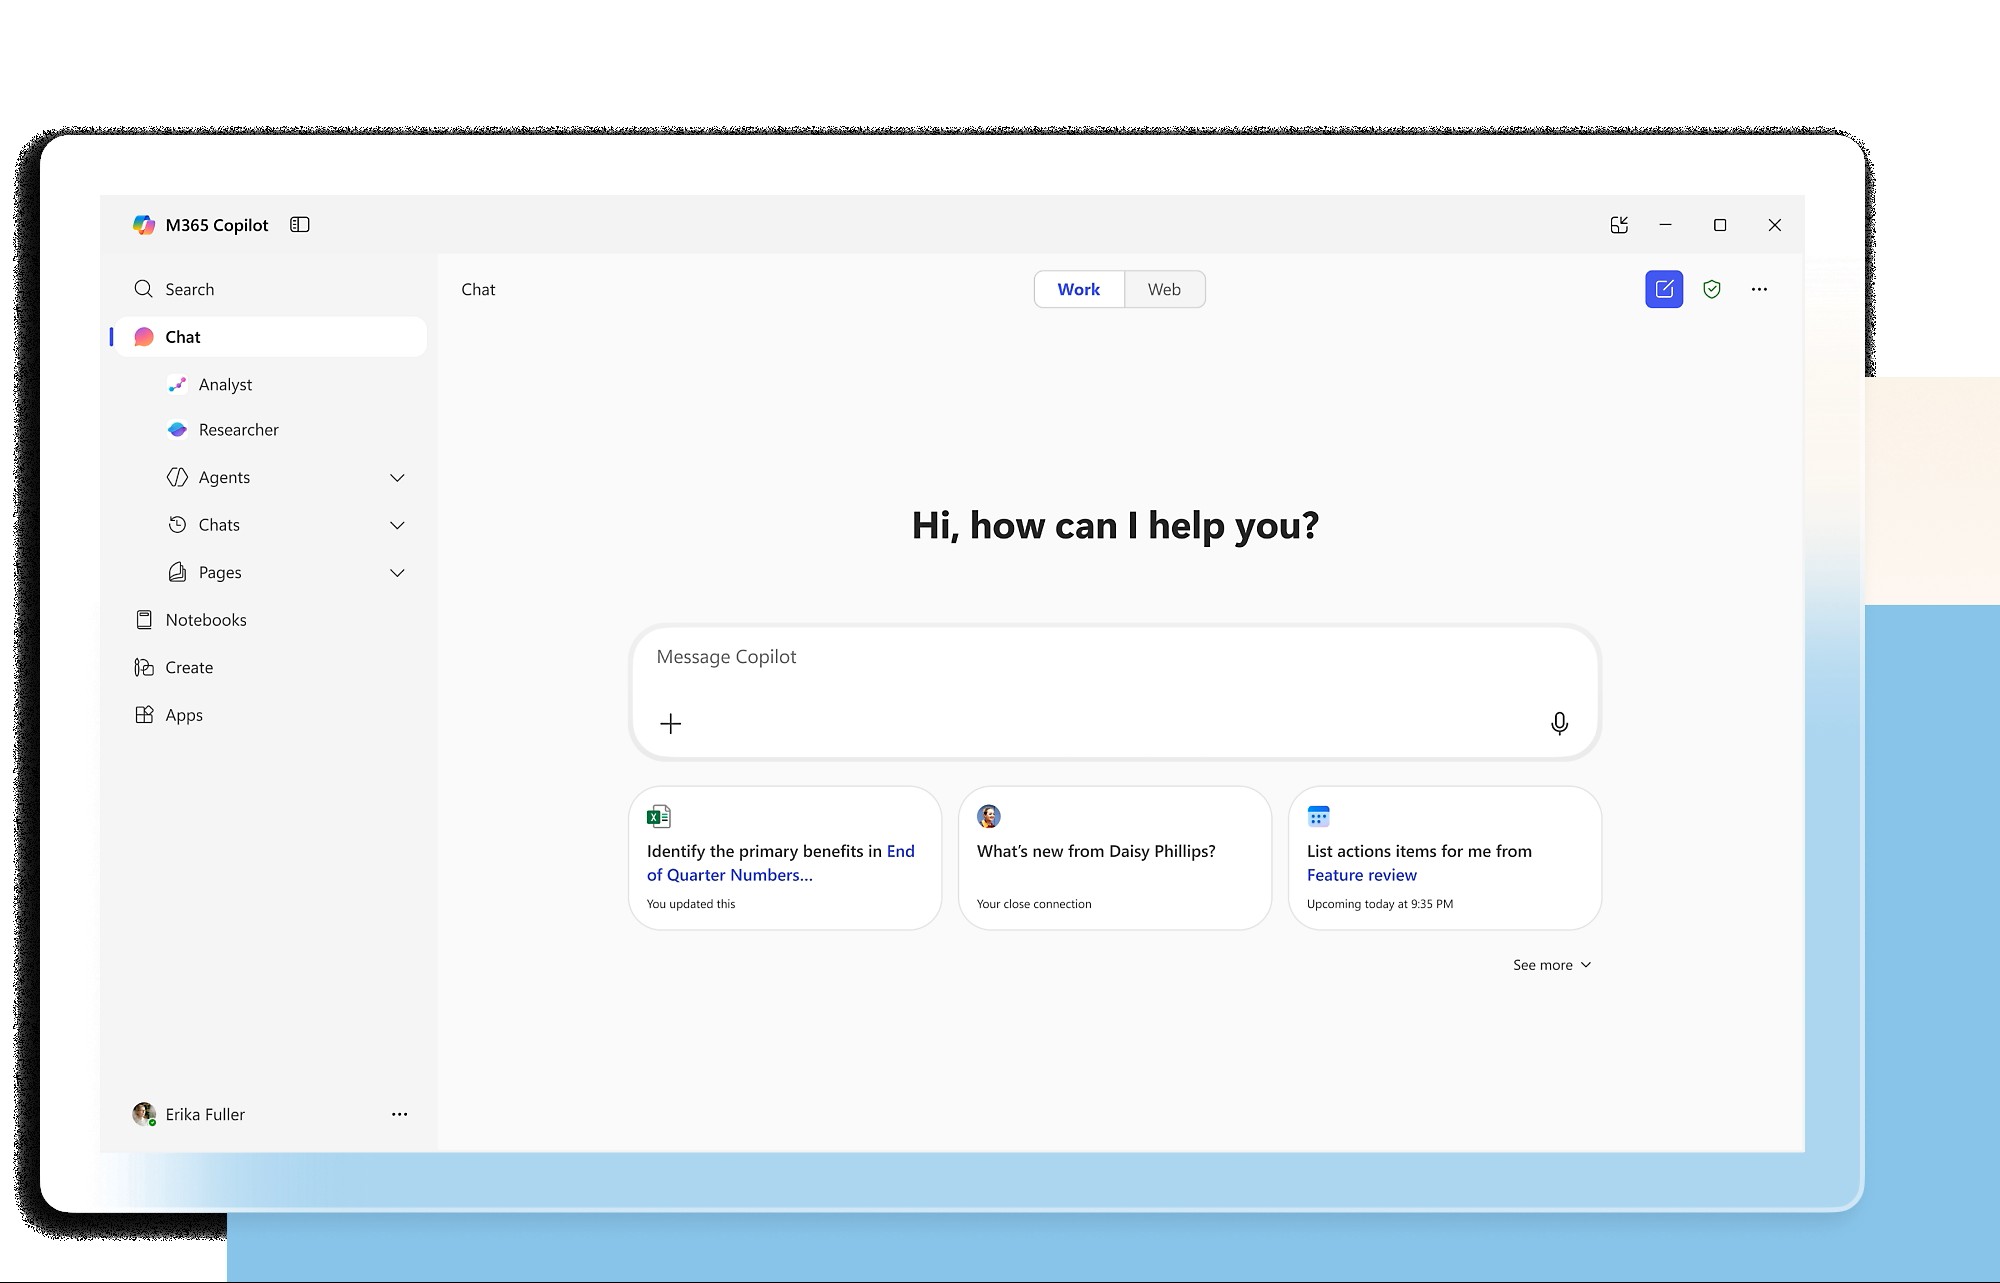Viewport: 2000px width, 1283px height.
Task: Click the Chat header label
Action: coord(478,289)
